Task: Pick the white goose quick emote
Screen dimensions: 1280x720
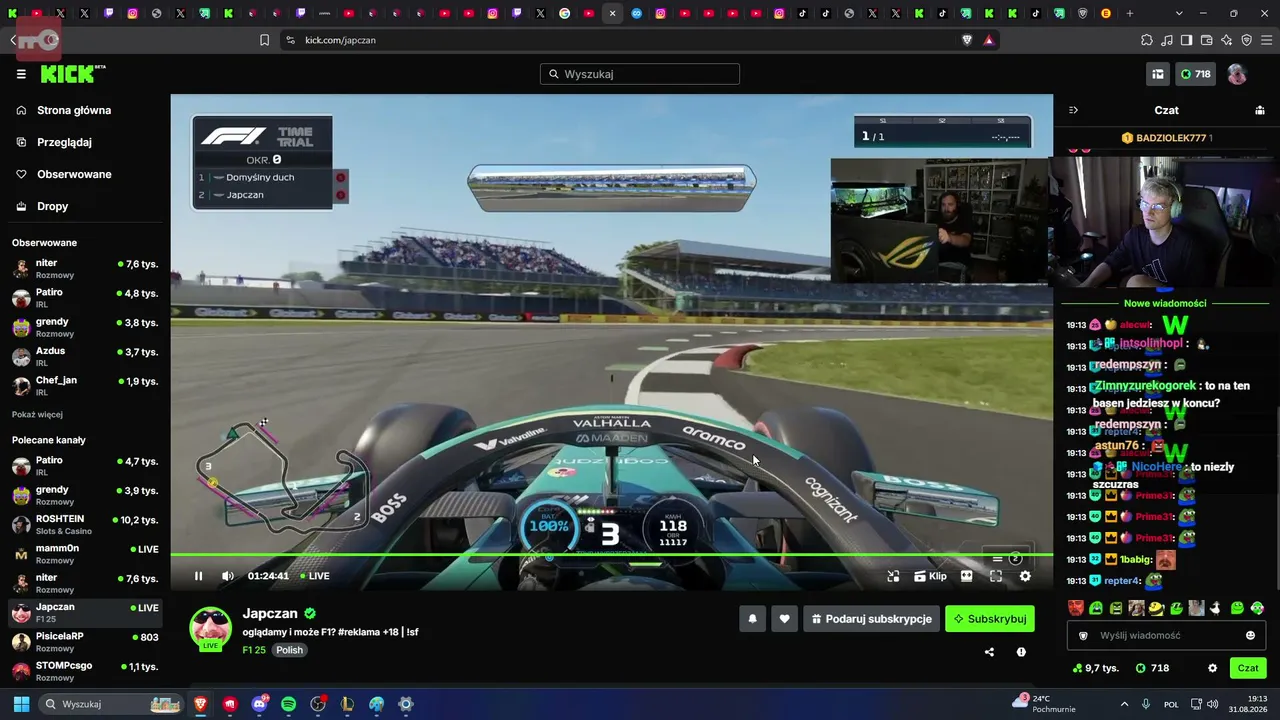Action: pyautogui.click(x=1215, y=607)
